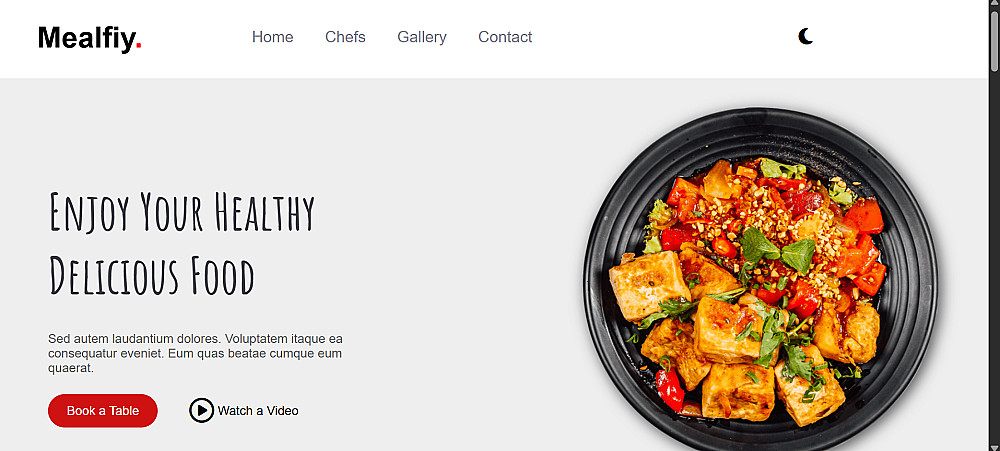
Task: Open the Home nav item
Action: 272,37
